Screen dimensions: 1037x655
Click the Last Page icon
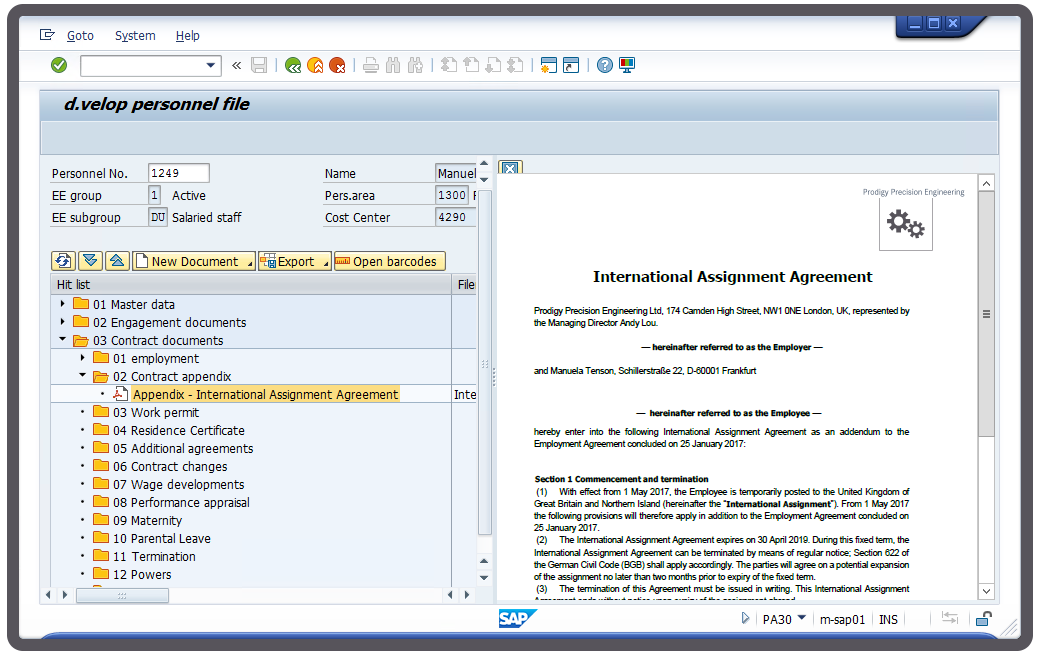coord(515,65)
